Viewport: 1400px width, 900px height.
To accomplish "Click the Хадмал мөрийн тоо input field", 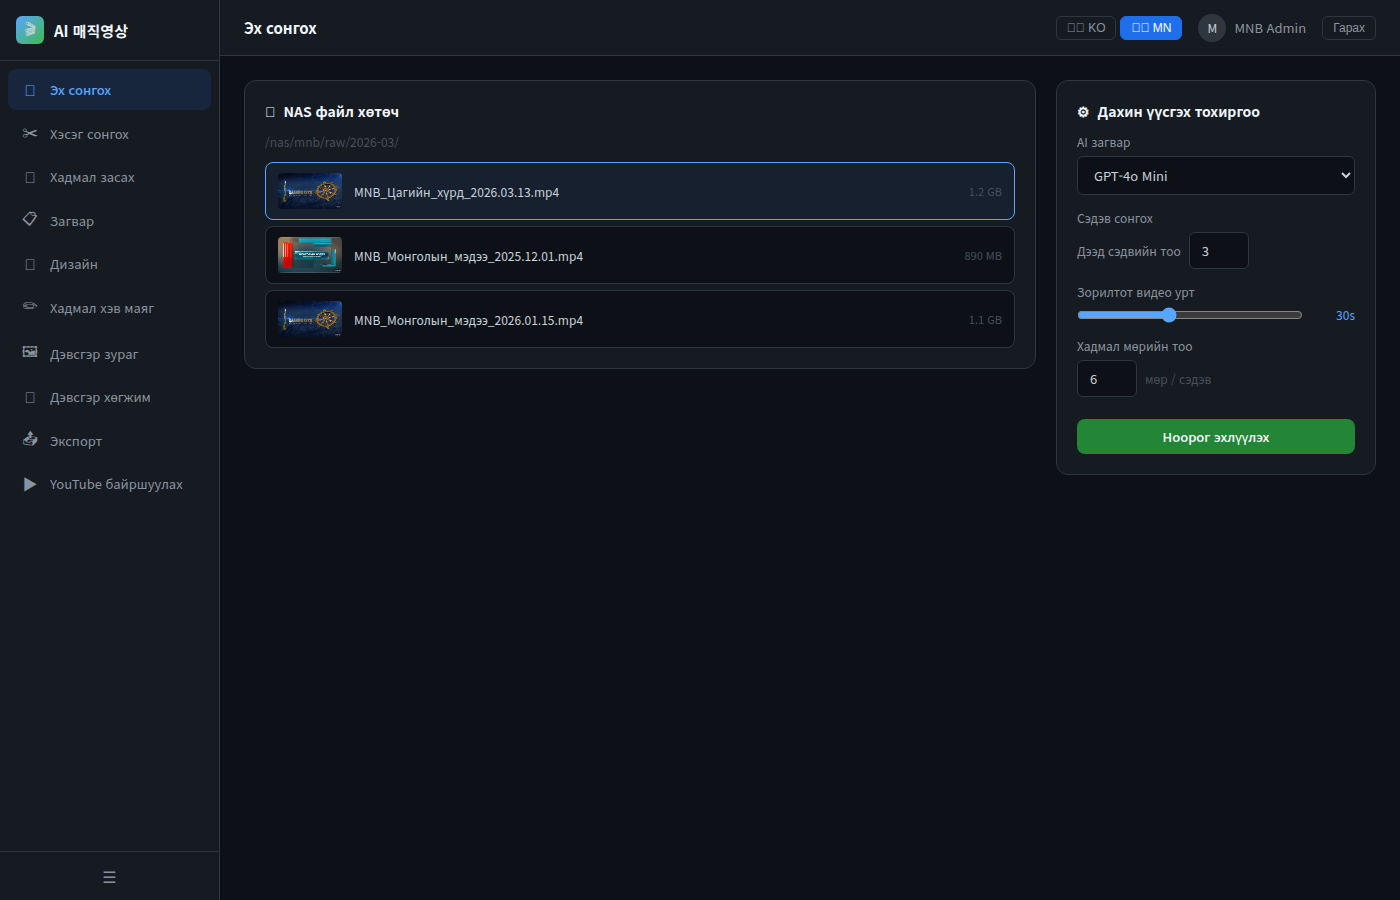I will click(x=1107, y=379).
